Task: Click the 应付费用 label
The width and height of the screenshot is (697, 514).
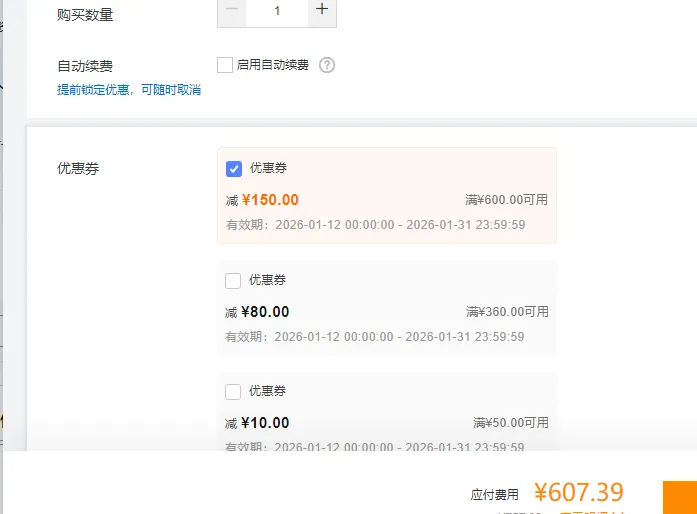Action: pos(494,494)
